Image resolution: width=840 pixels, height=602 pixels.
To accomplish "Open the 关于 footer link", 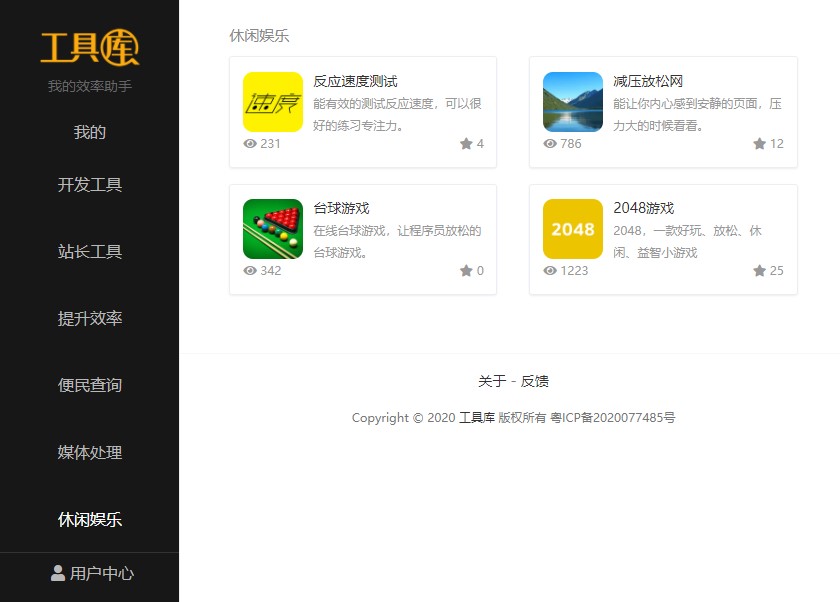I will (491, 381).
